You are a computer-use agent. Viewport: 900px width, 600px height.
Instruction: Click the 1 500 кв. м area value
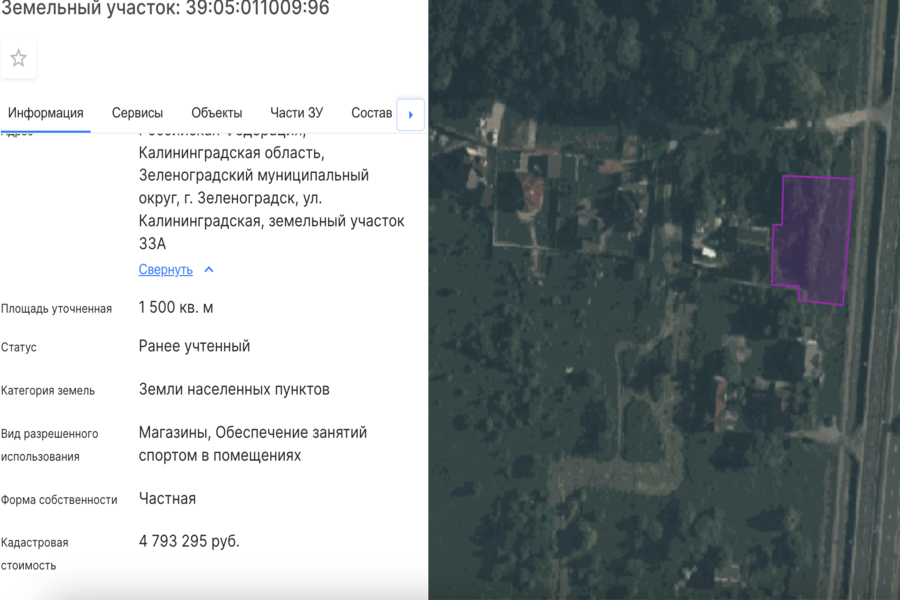[x=176, y=308]
